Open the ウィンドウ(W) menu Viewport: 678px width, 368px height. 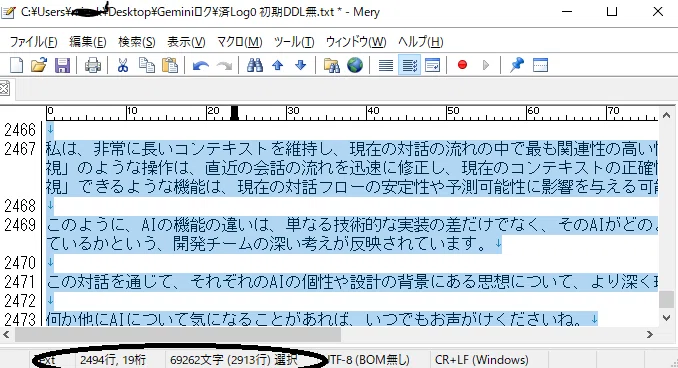(356, 42)
